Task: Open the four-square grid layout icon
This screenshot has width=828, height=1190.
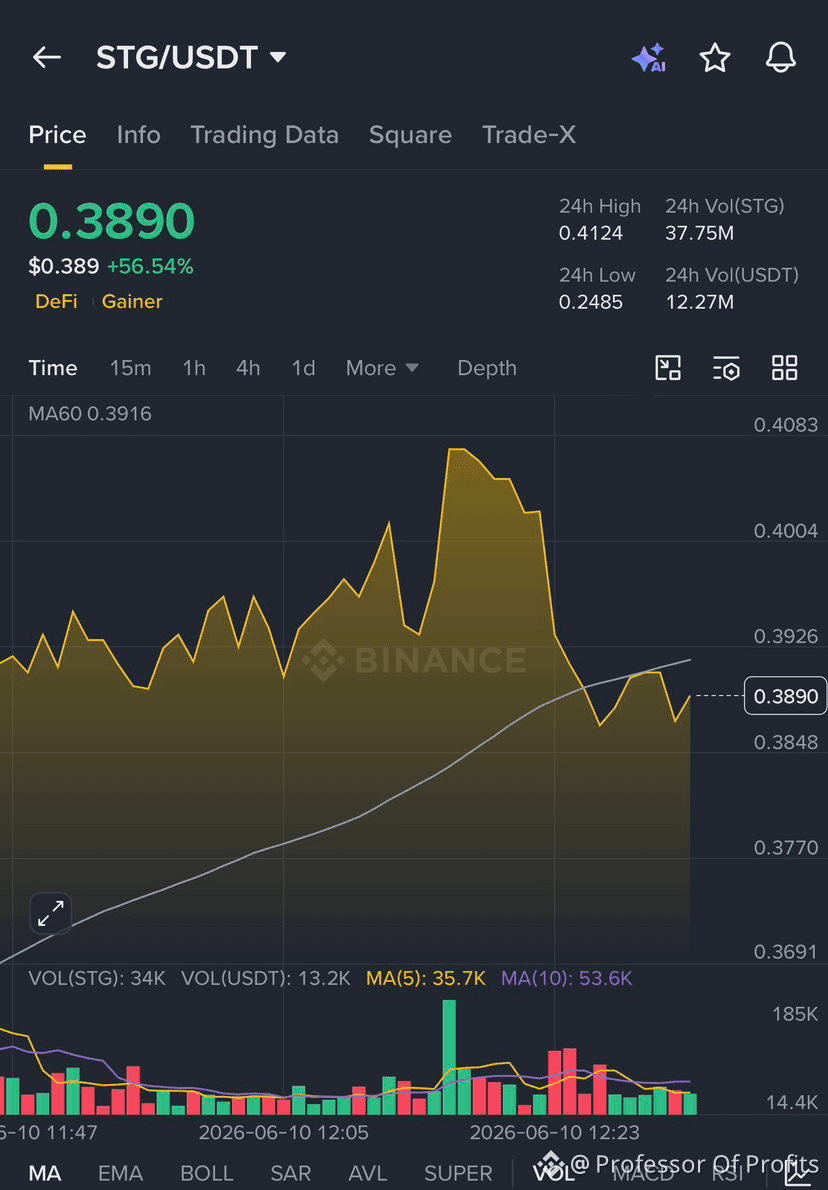Action: tap(785, 368)
